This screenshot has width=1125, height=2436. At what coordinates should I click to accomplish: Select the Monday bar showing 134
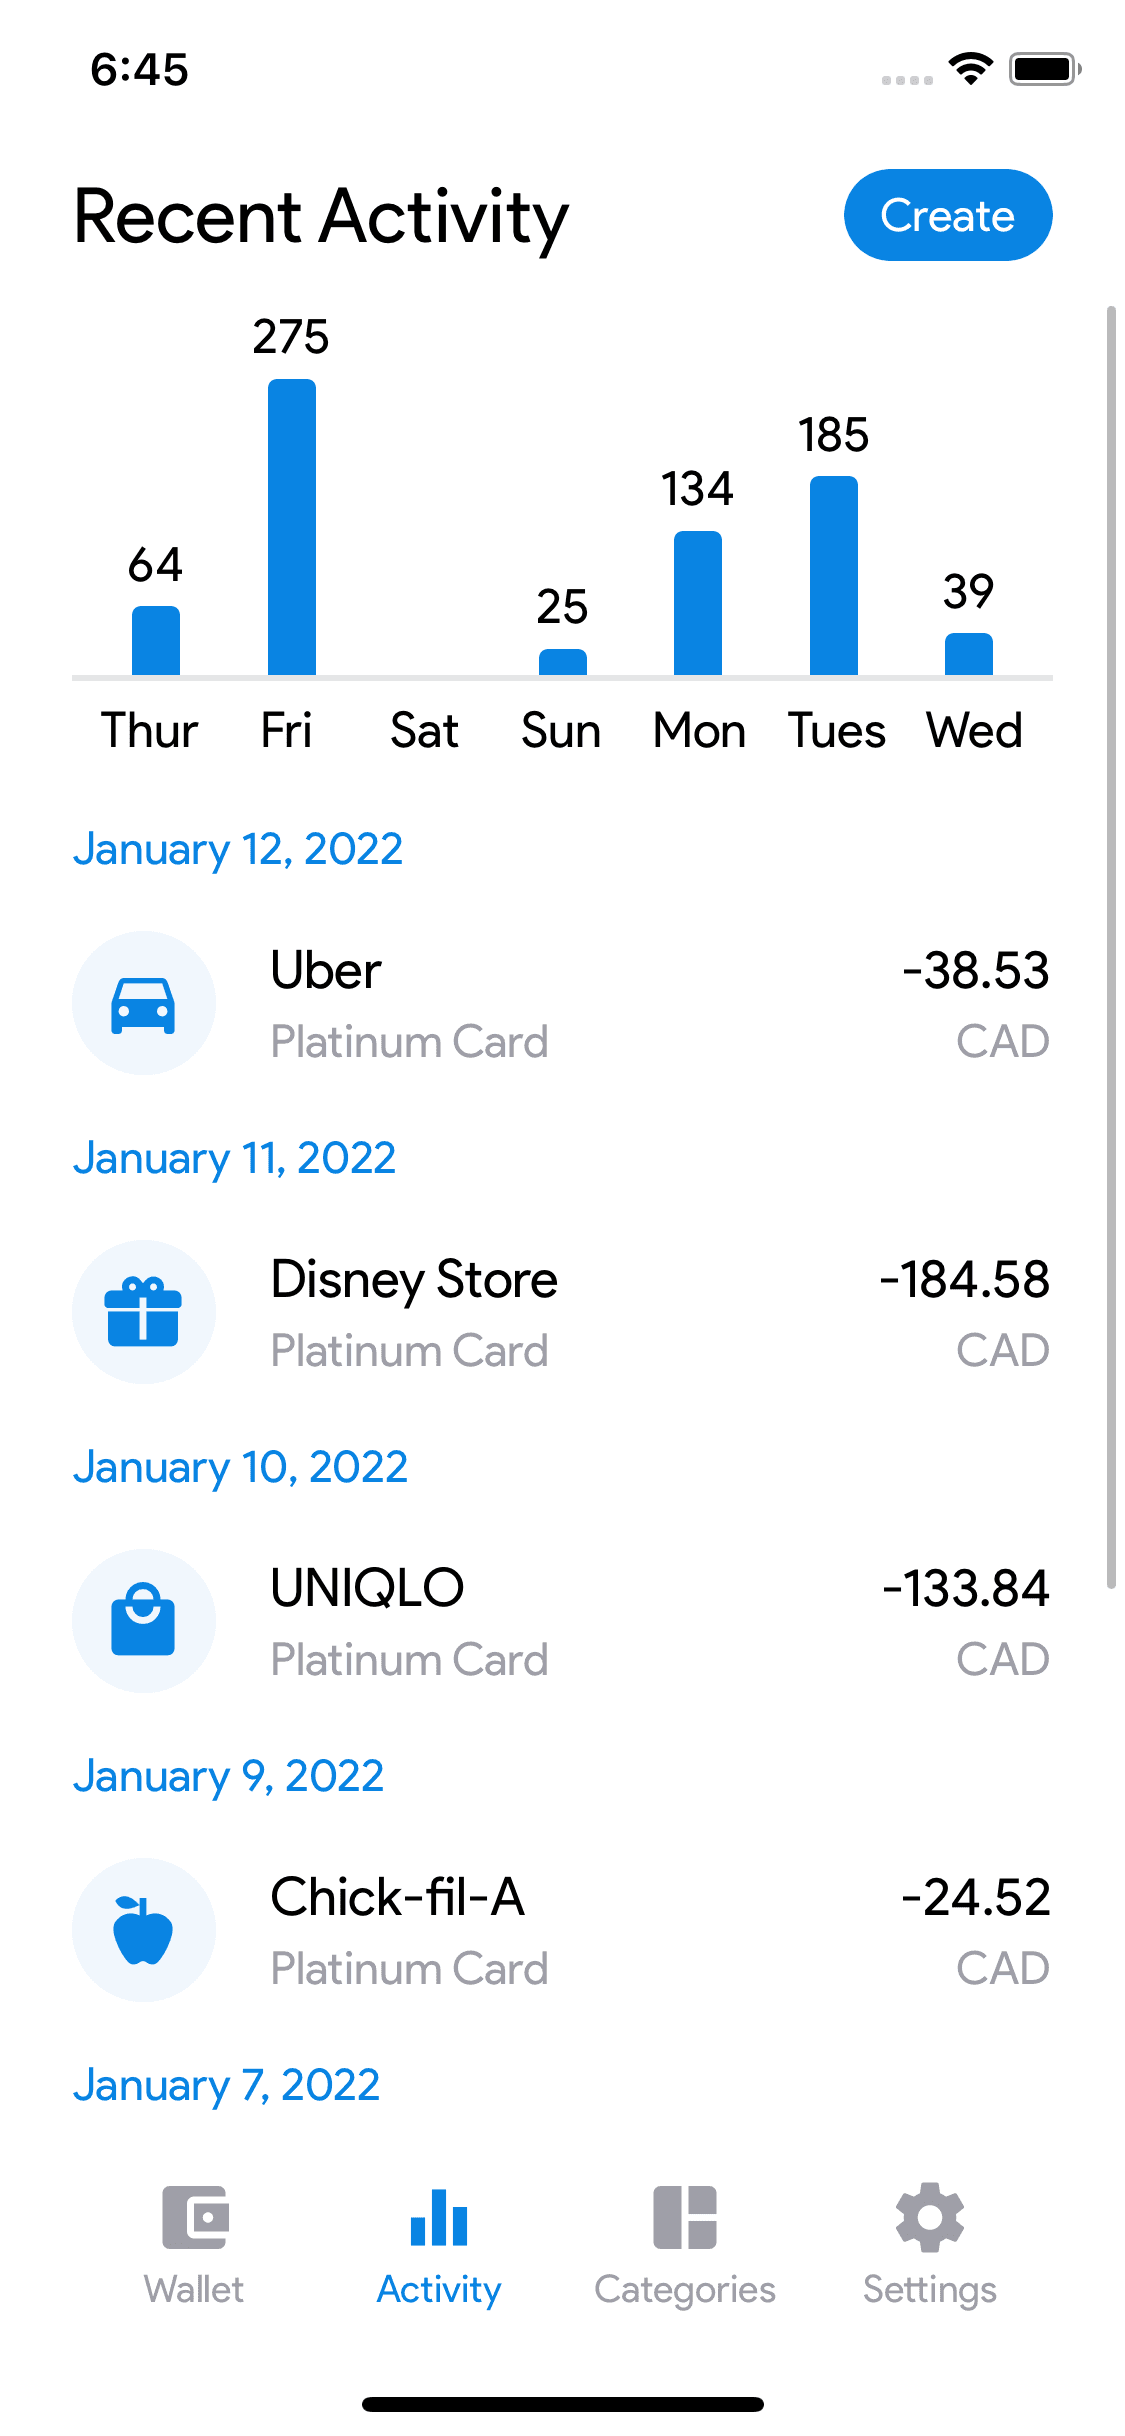click(x=698, y=603)
